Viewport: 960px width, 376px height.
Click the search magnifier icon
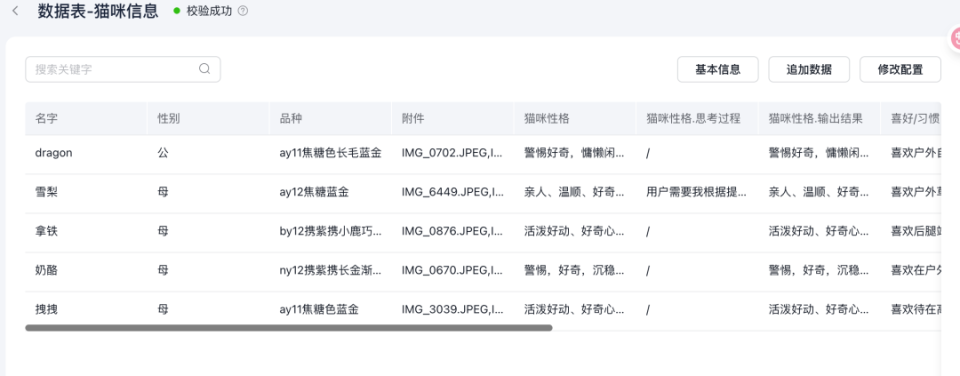(x=204, y=69)
